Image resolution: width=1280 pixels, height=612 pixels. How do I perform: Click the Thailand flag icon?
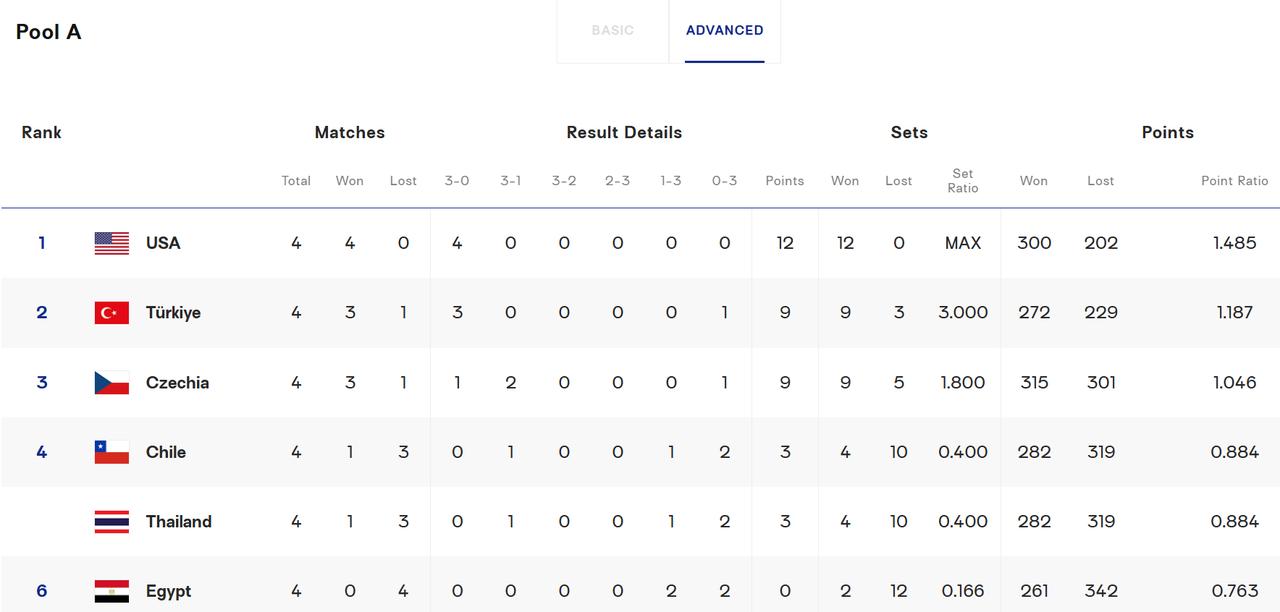point(112,522)
